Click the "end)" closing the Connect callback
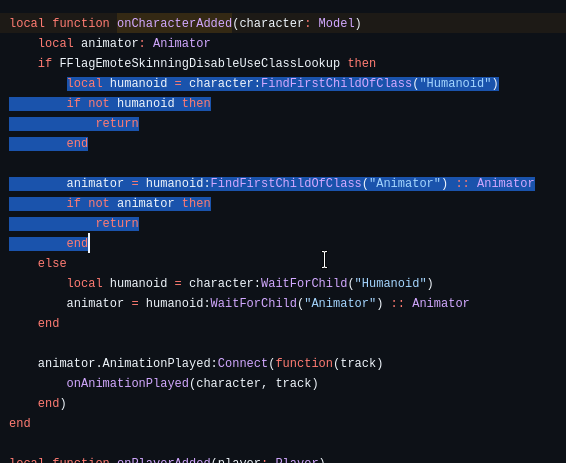Image resolution: width=566 pixels, height=463 pixels. pos(52,403)
